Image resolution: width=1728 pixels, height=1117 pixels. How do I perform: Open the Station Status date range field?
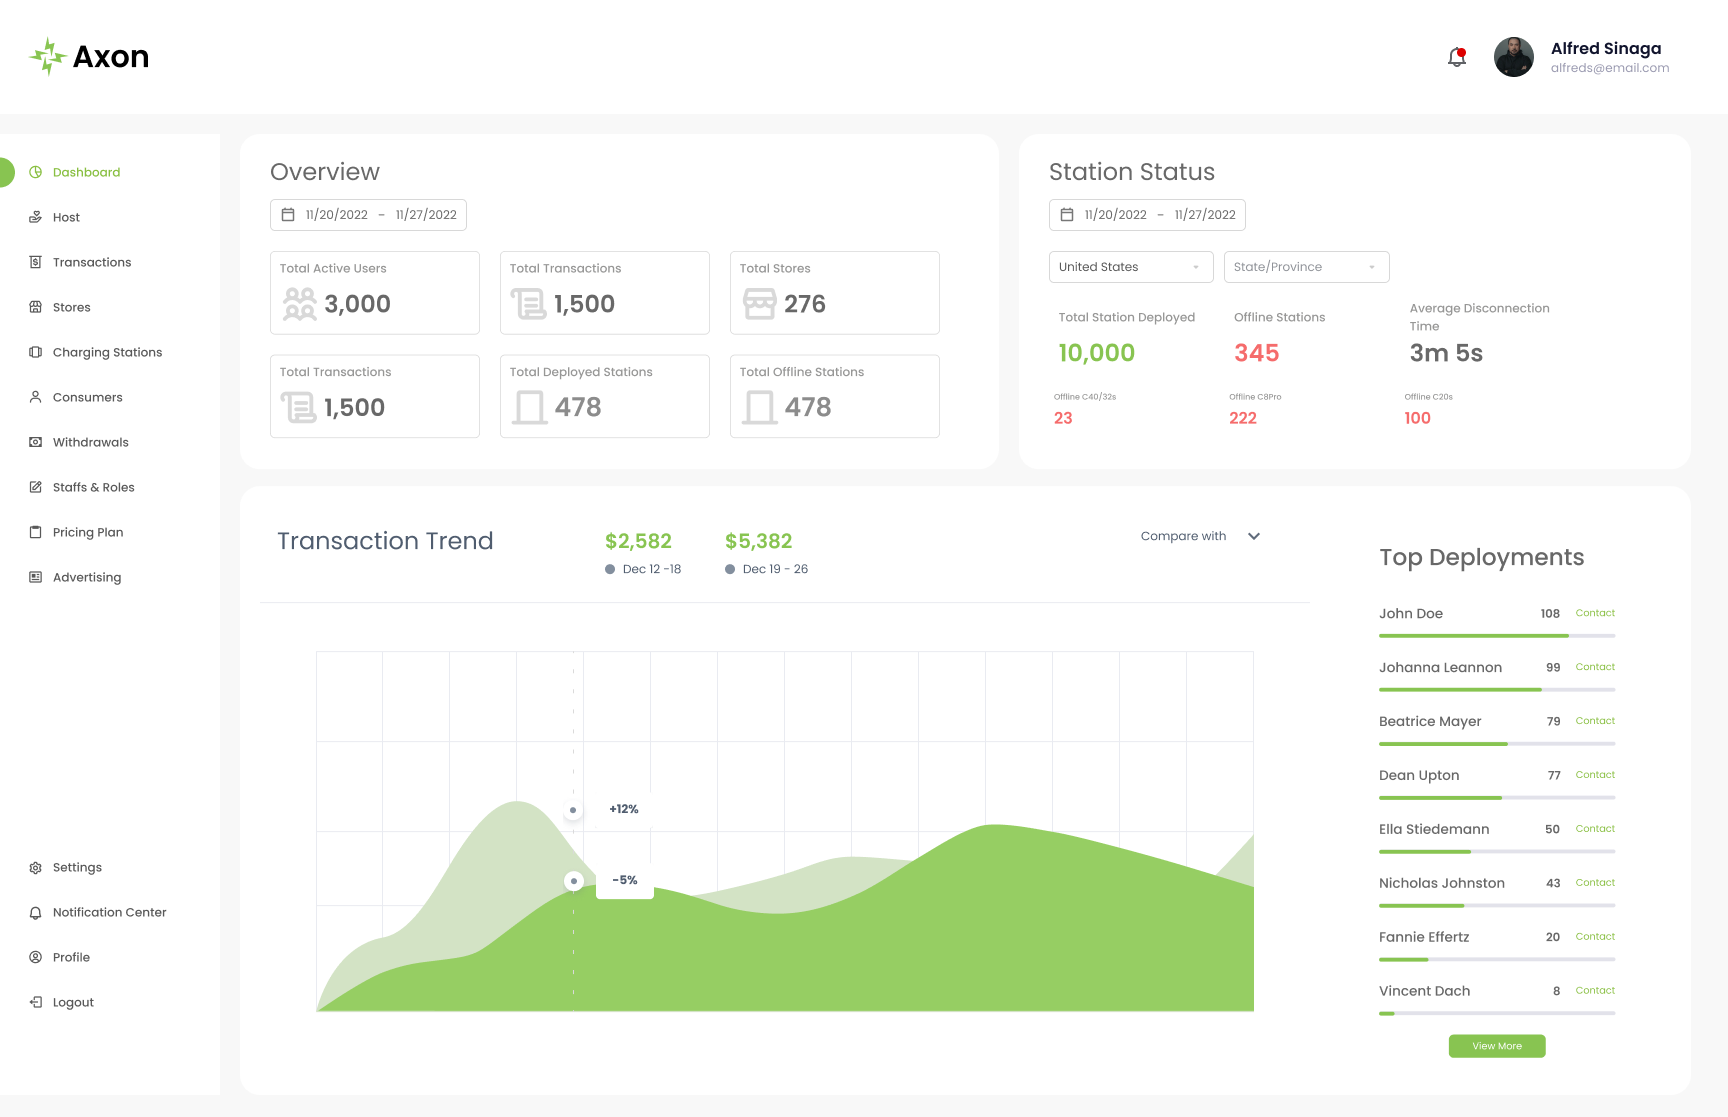[1147, 215]
